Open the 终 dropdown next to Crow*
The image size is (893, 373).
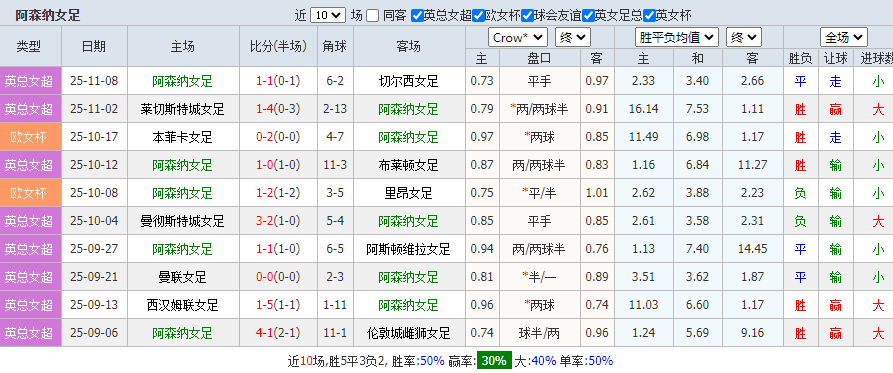point(573,38)
